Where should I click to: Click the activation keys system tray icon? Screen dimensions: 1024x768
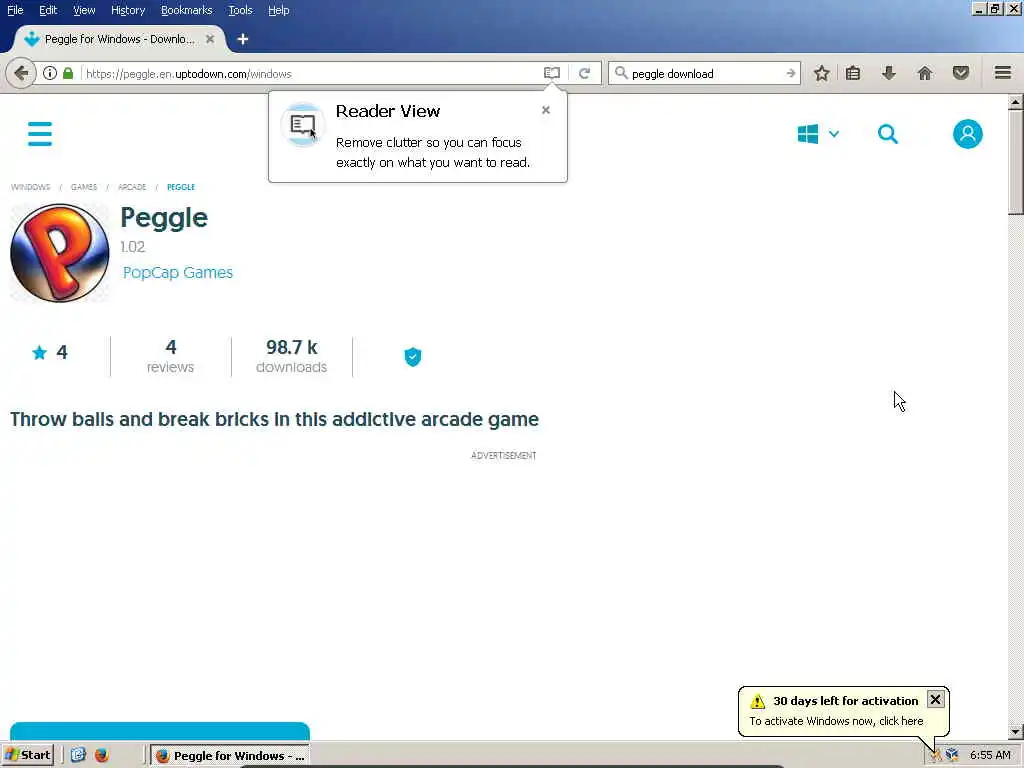point(935,755)
